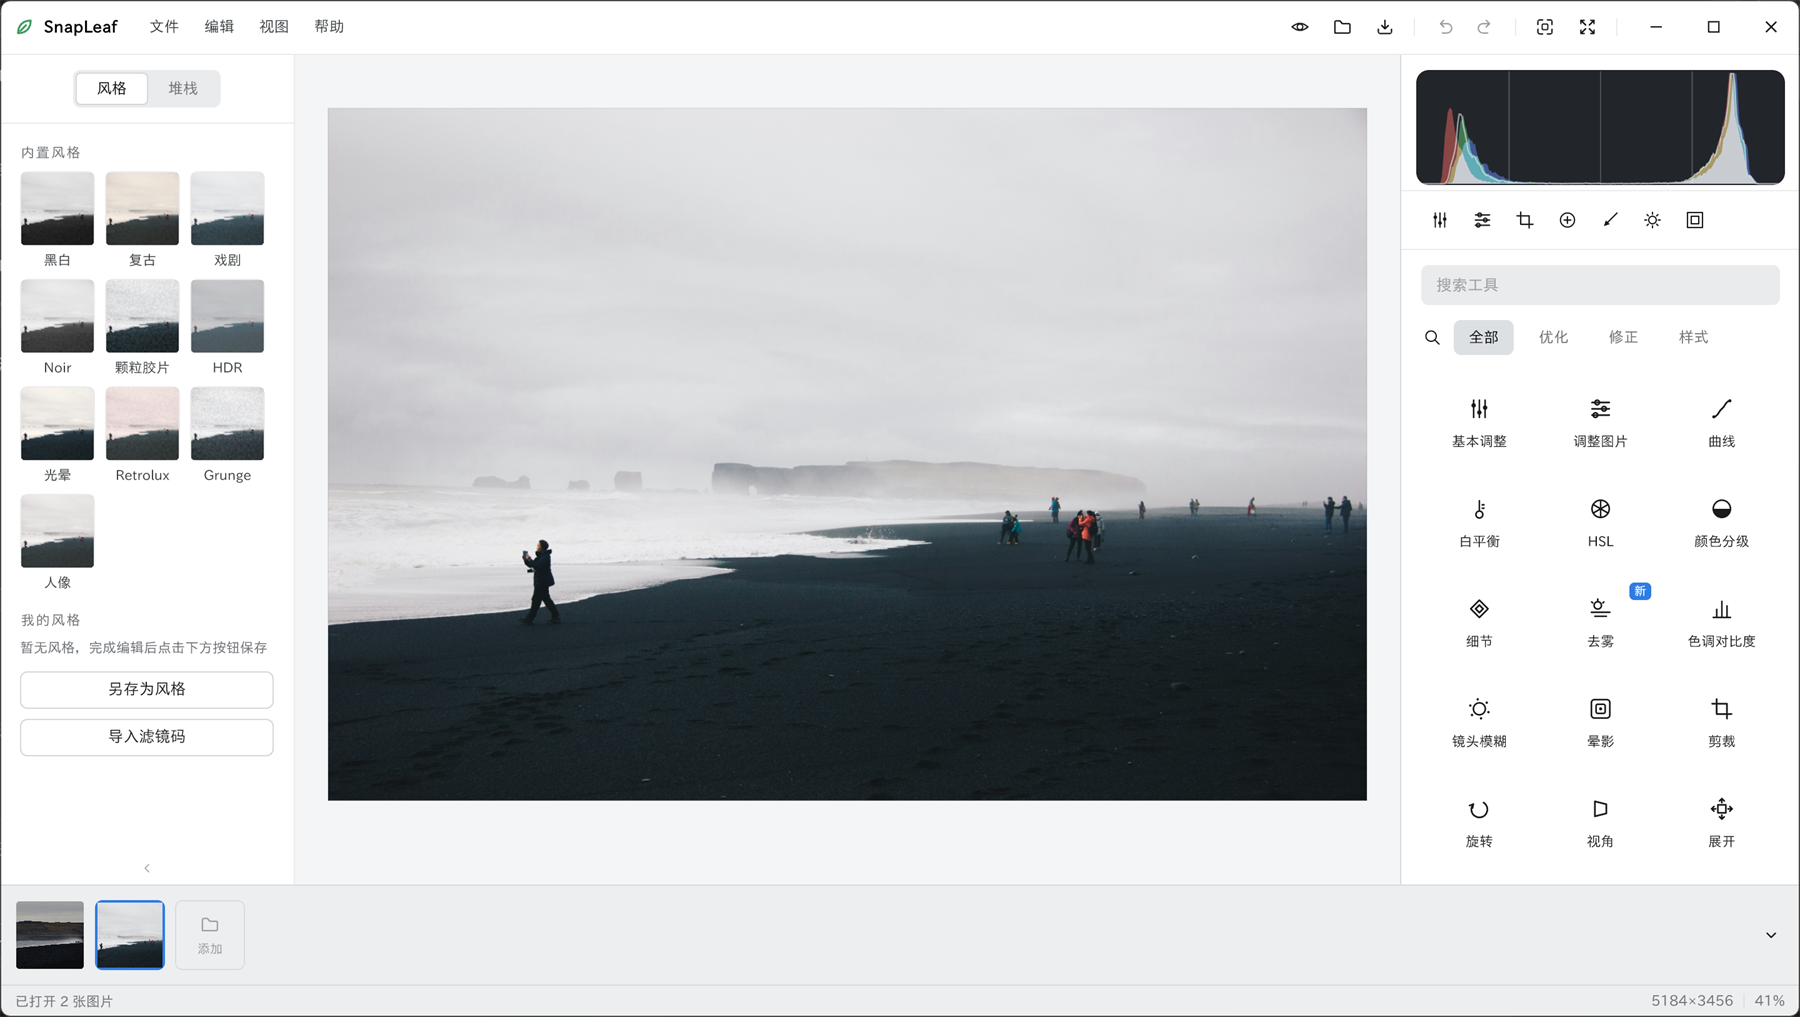
Task: Toggle the preview eye icon in title bar
Action: 1300,27
